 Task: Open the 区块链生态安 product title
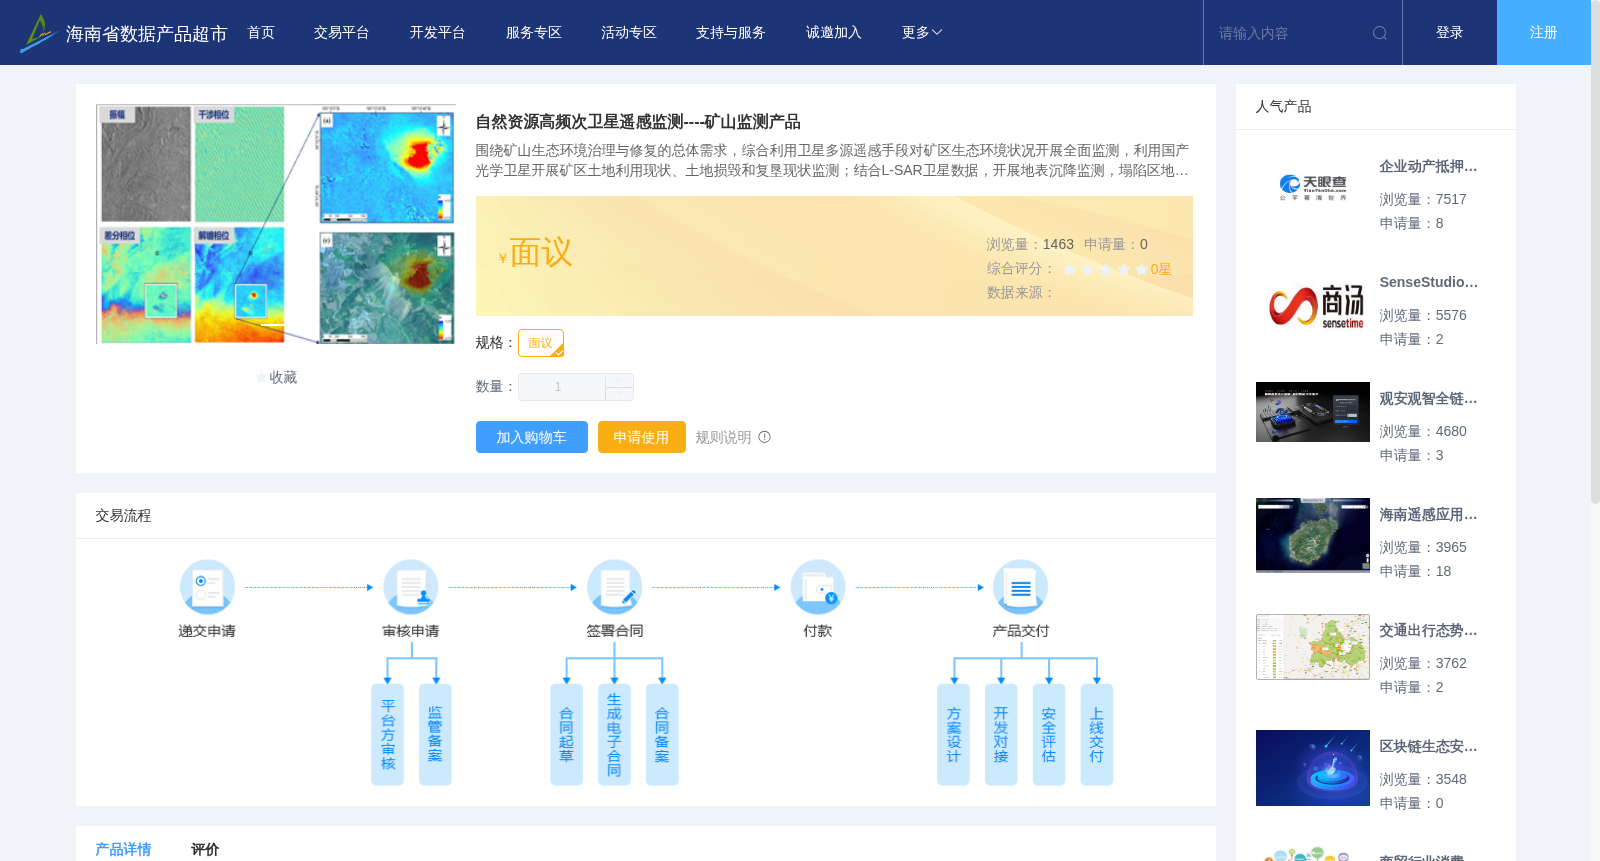[x=1428, y=747]
